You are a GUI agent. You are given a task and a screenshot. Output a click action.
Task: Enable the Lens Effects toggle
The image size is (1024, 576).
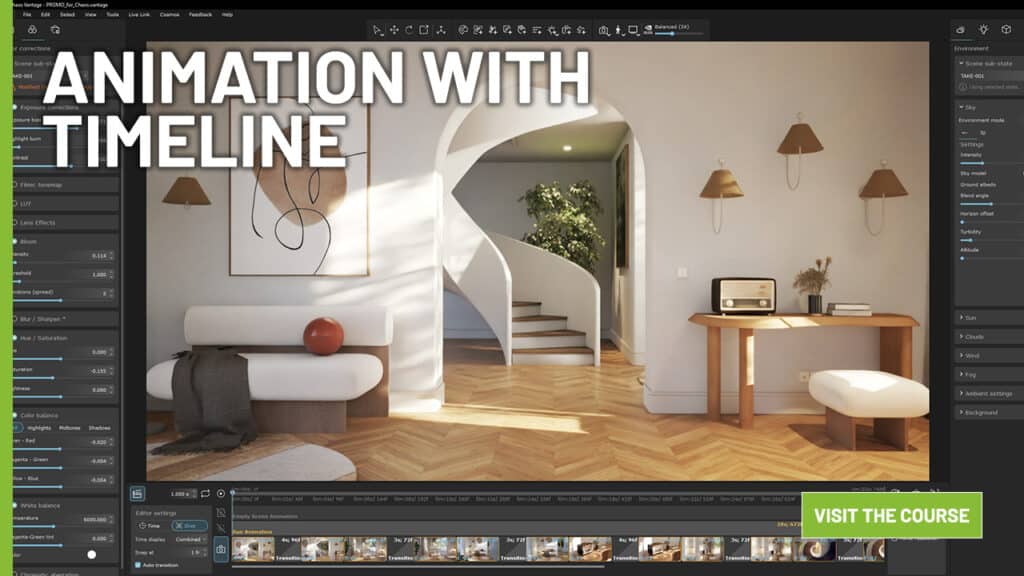coord(15,223)
